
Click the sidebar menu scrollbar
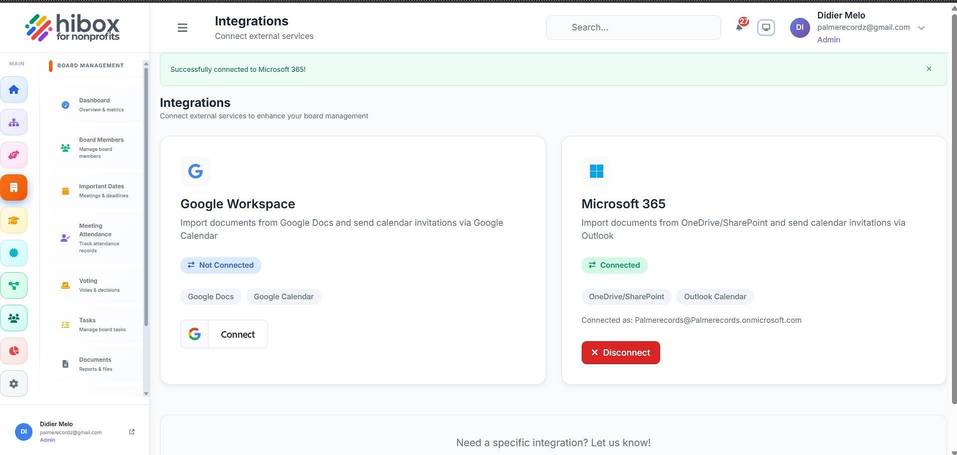[146, 197]
